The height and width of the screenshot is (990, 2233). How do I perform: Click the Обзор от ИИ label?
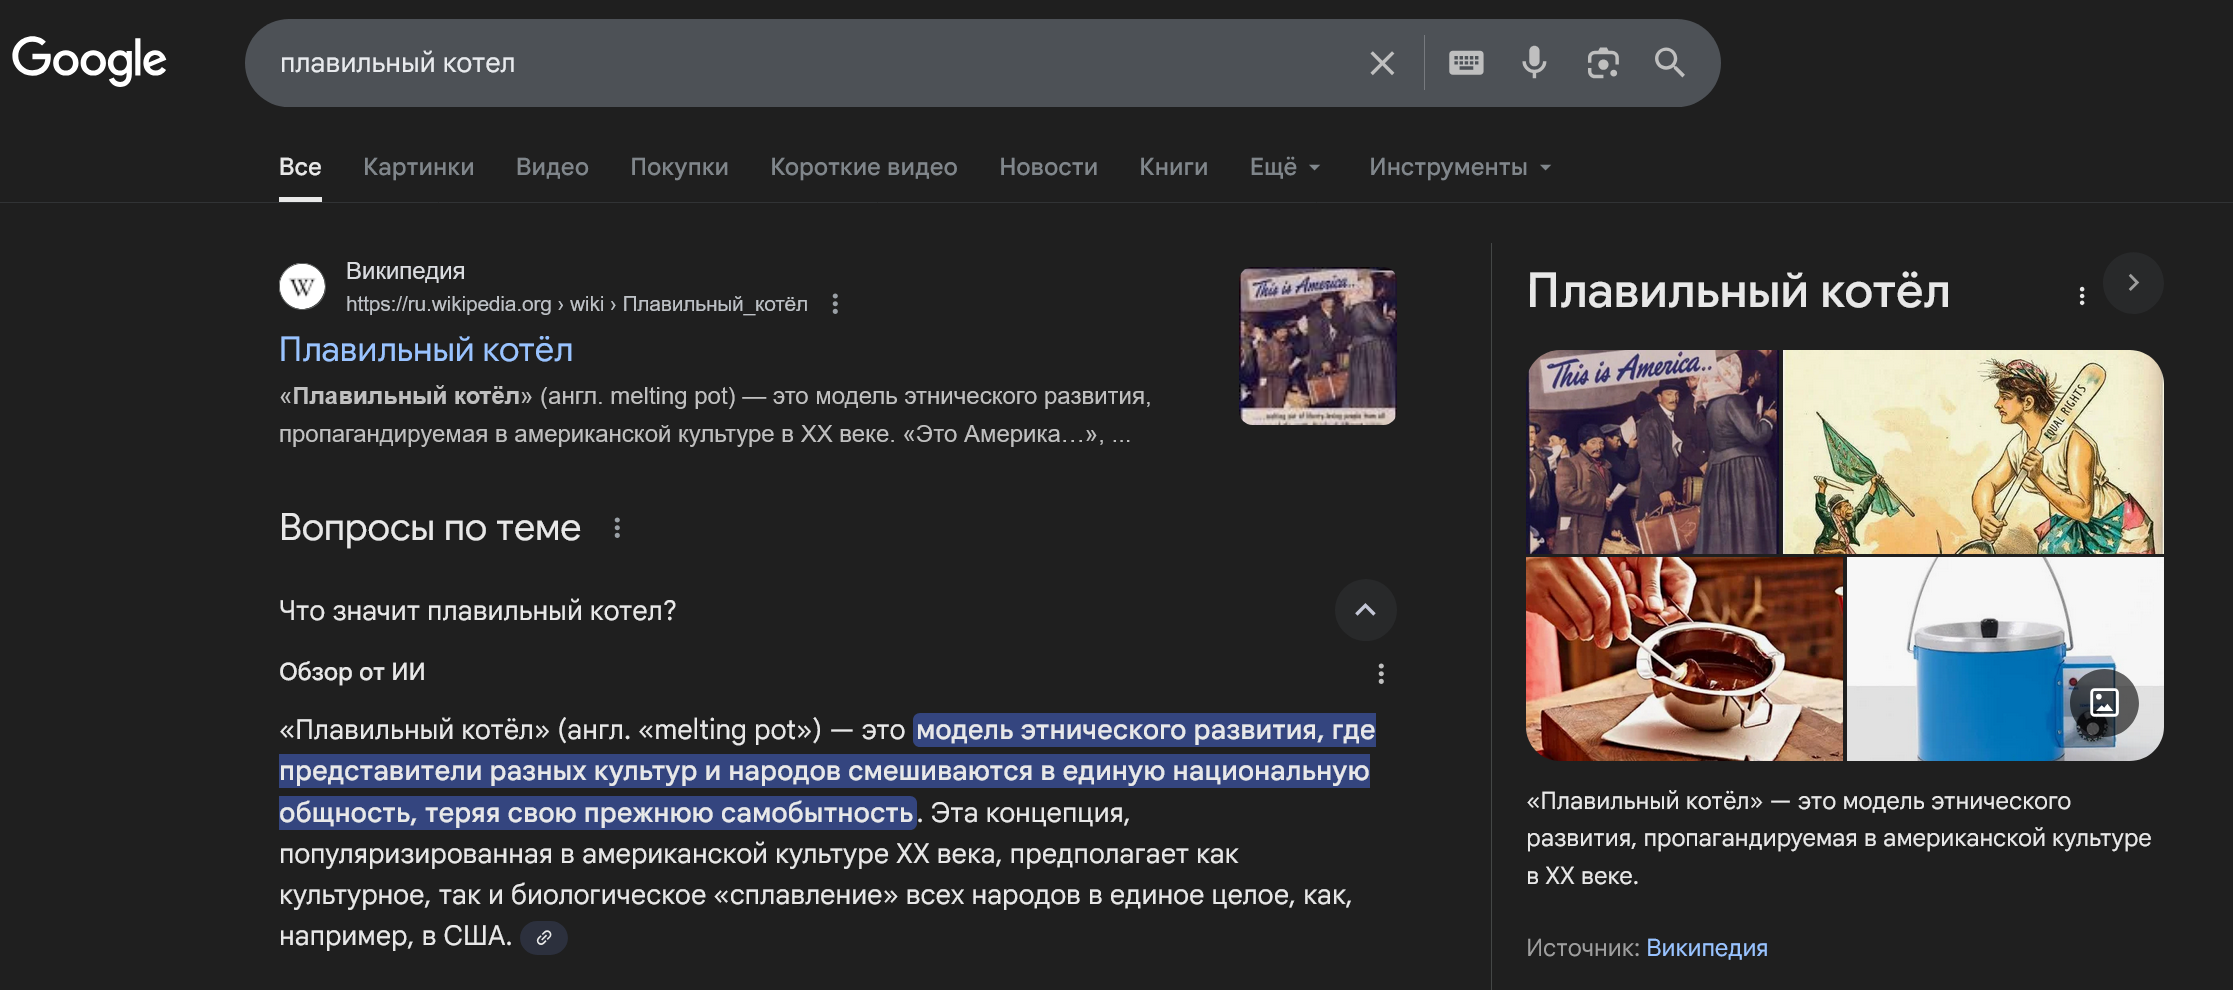click(352, 672)
